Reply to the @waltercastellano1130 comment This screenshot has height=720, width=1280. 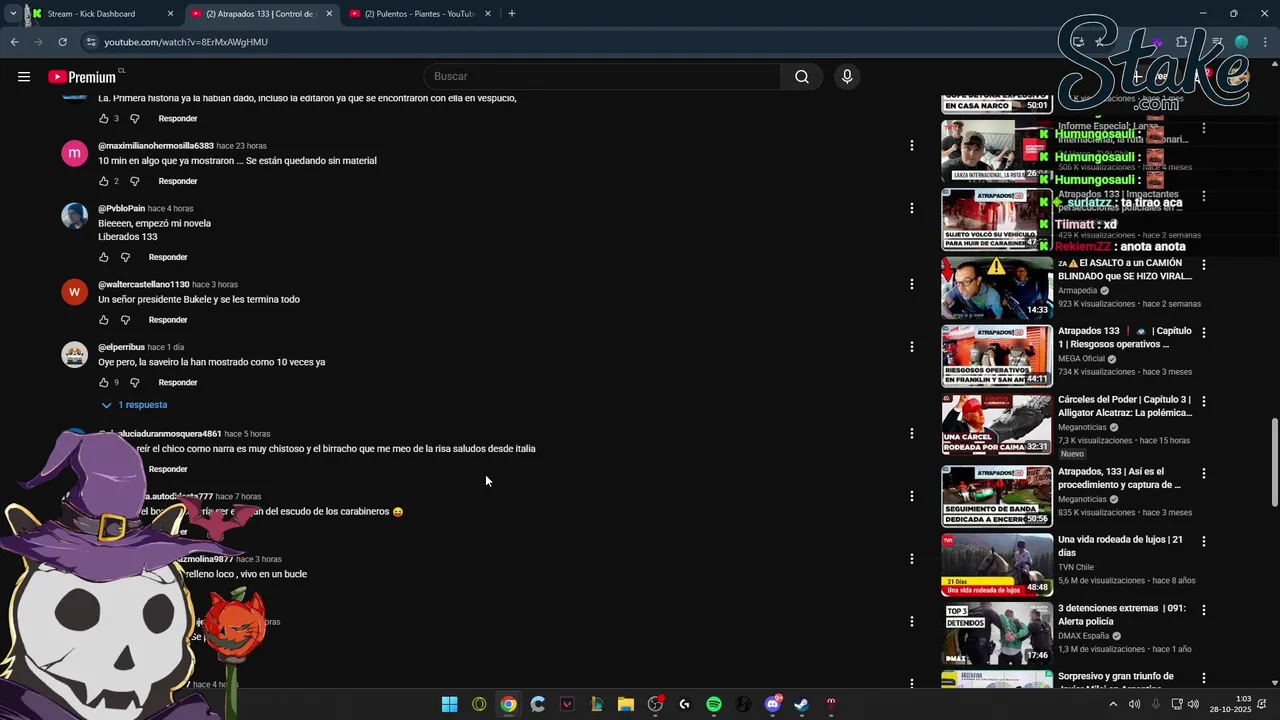point(168,320)
